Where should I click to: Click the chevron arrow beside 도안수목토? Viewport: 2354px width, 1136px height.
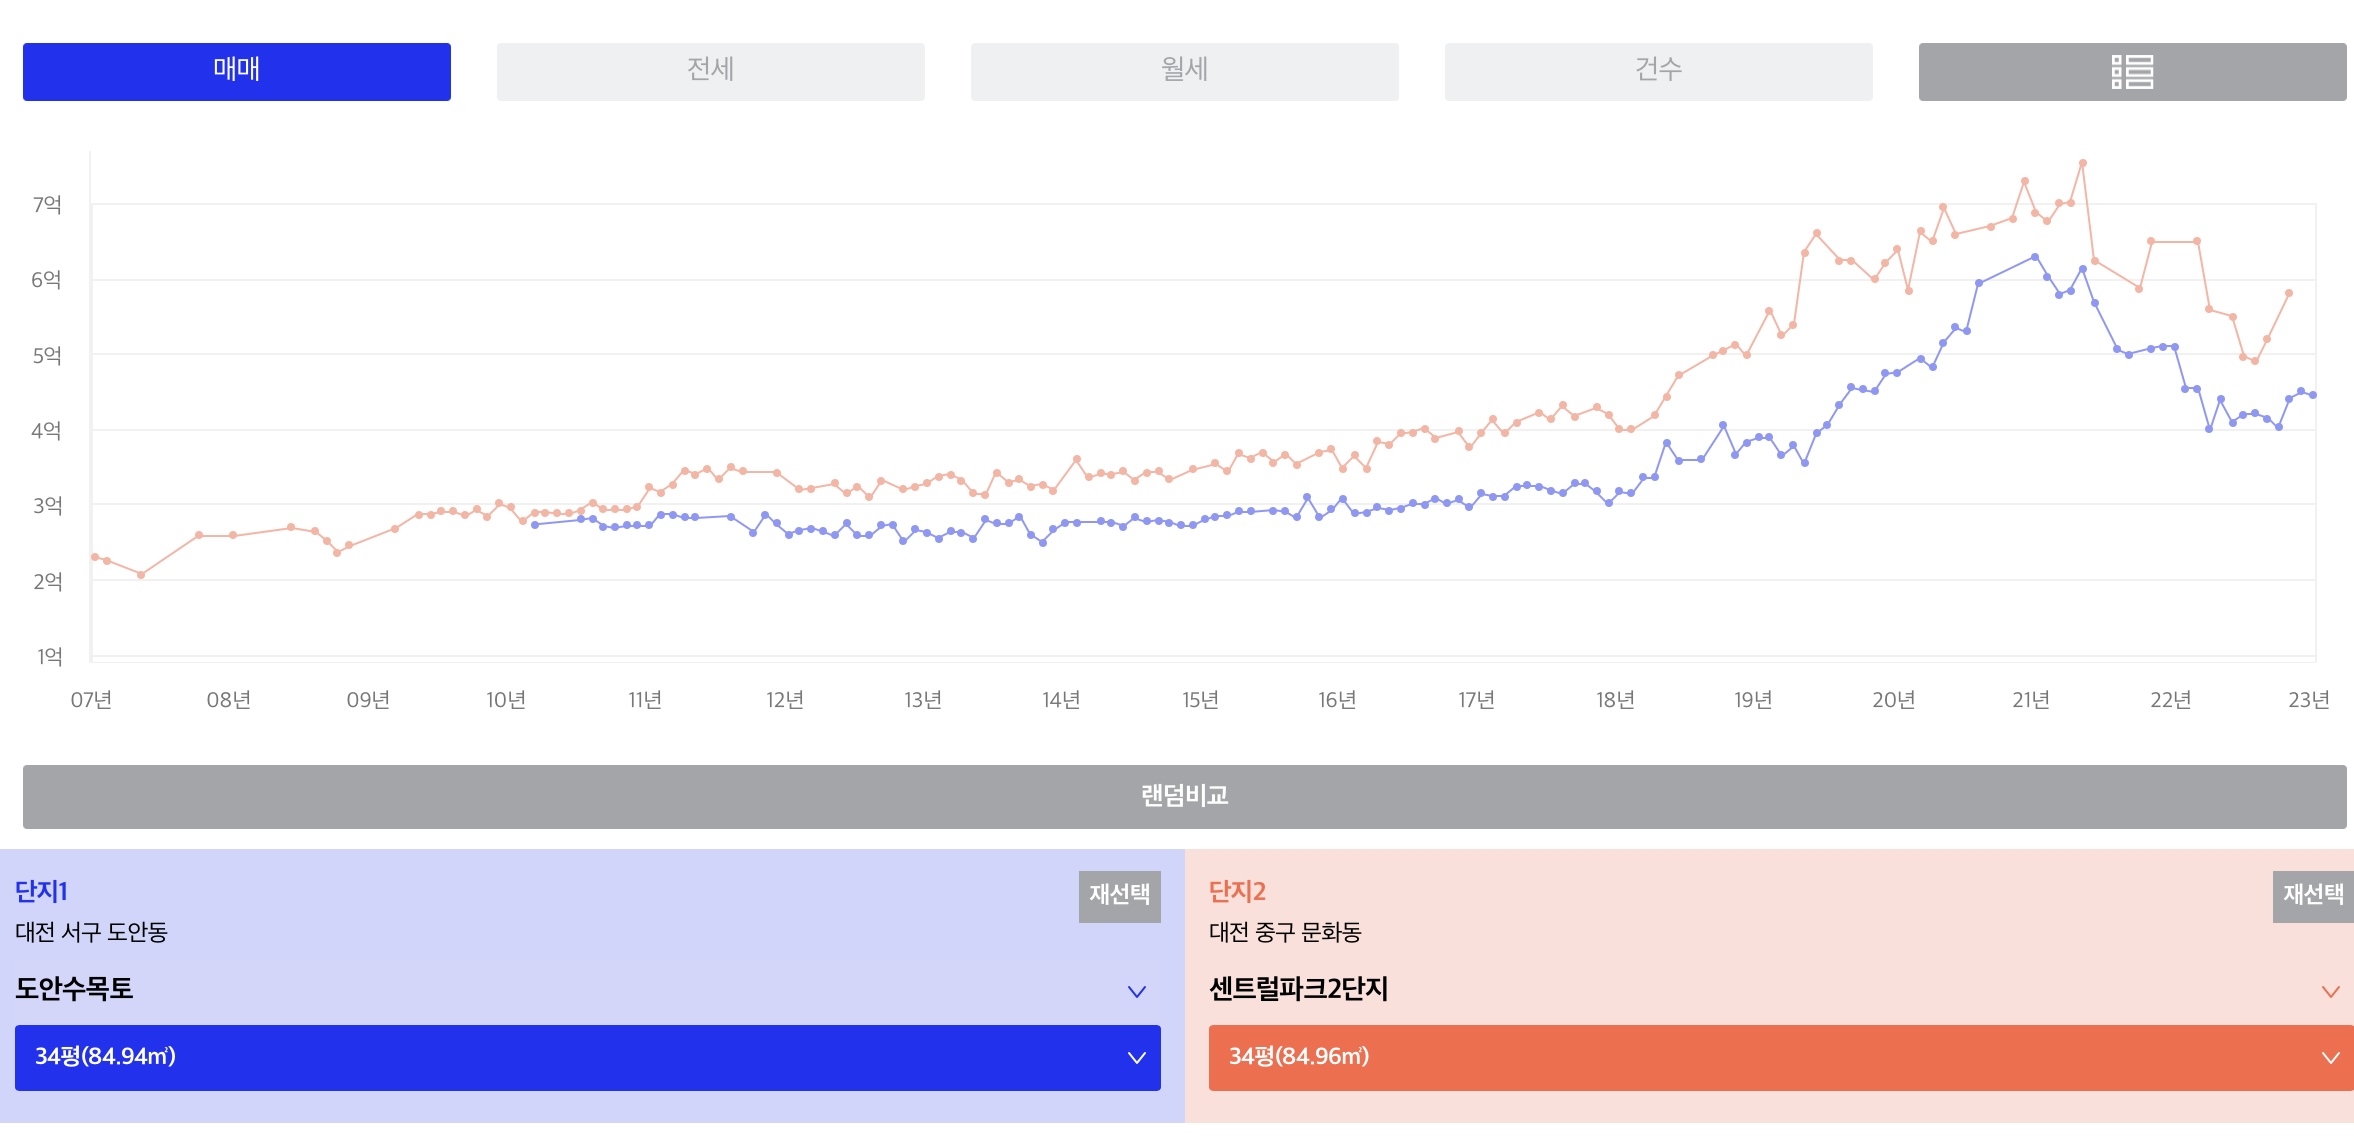1136,991
